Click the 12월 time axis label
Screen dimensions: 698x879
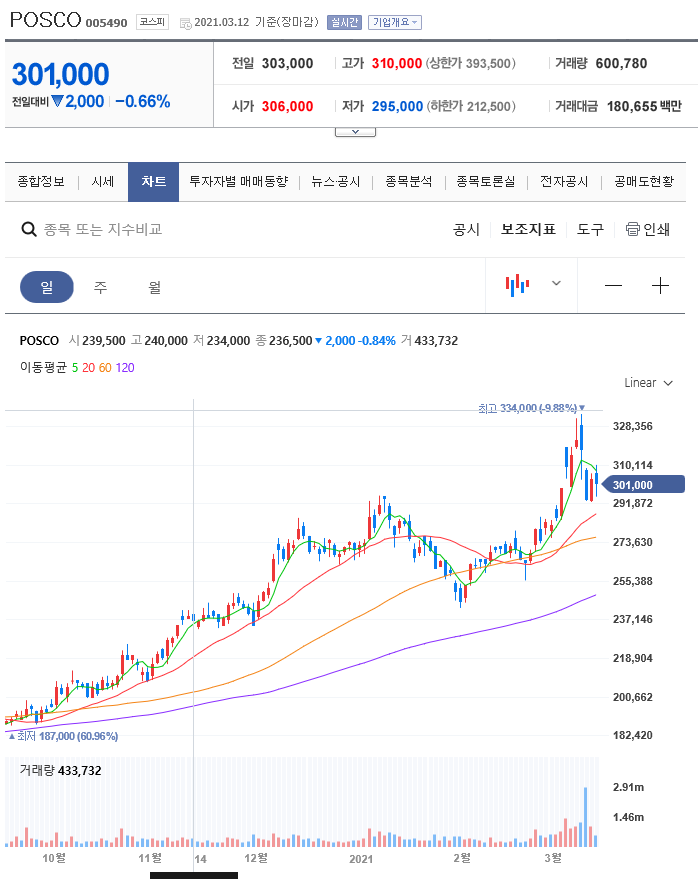point(256,858)
